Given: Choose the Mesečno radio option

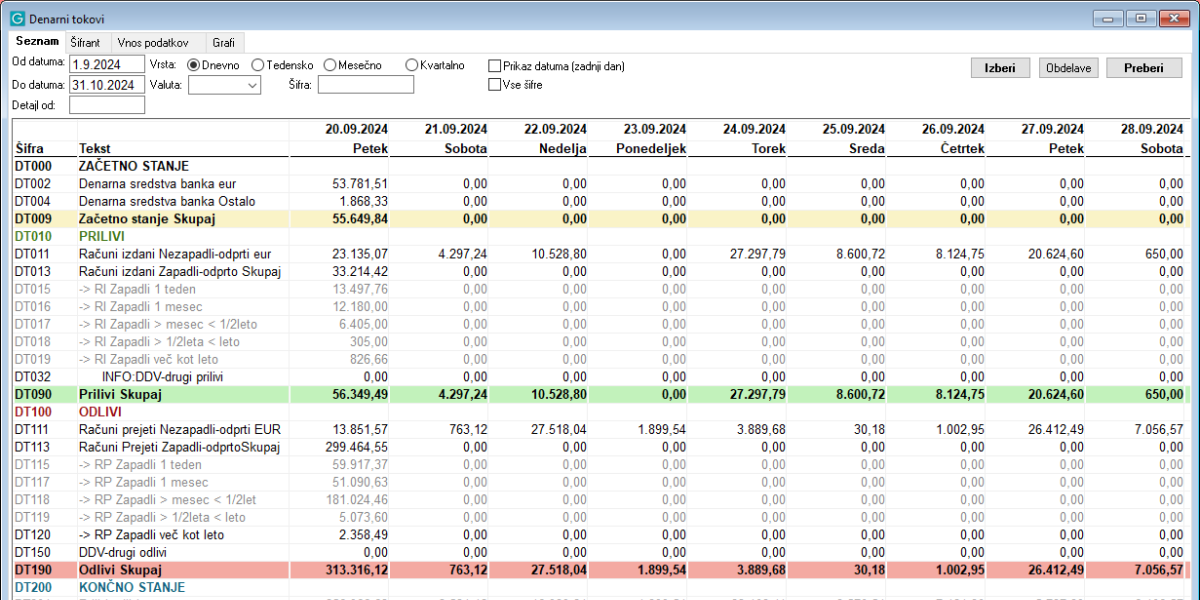Looking at the screenshot, I should 330,65.
